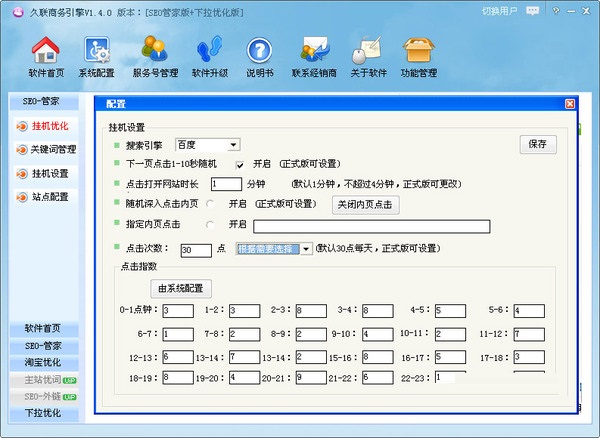Open SEO-外链 sidebar item
The width and height of the screenshot is (600, 438).
(x=43, y=396)
